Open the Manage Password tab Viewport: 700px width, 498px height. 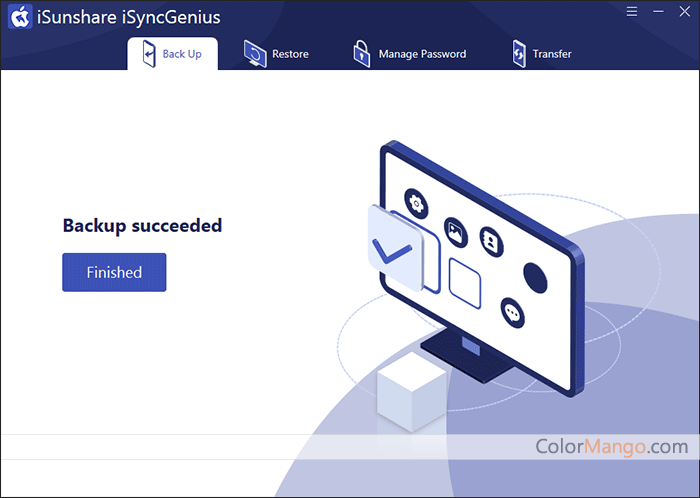422,54
